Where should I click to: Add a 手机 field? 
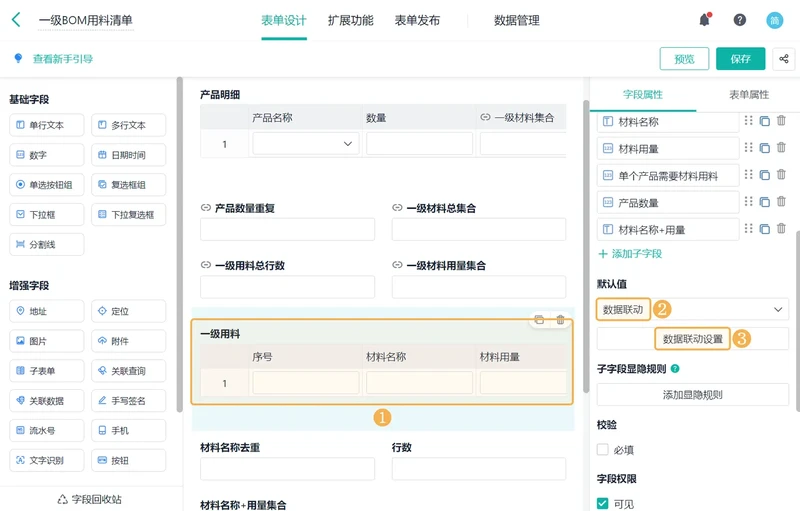(129, 430)
